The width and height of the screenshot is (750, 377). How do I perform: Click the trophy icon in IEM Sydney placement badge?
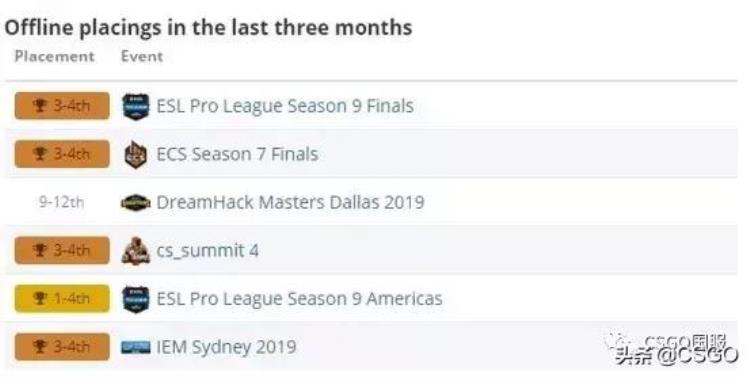pyautogui.click(x=40, y=346)
